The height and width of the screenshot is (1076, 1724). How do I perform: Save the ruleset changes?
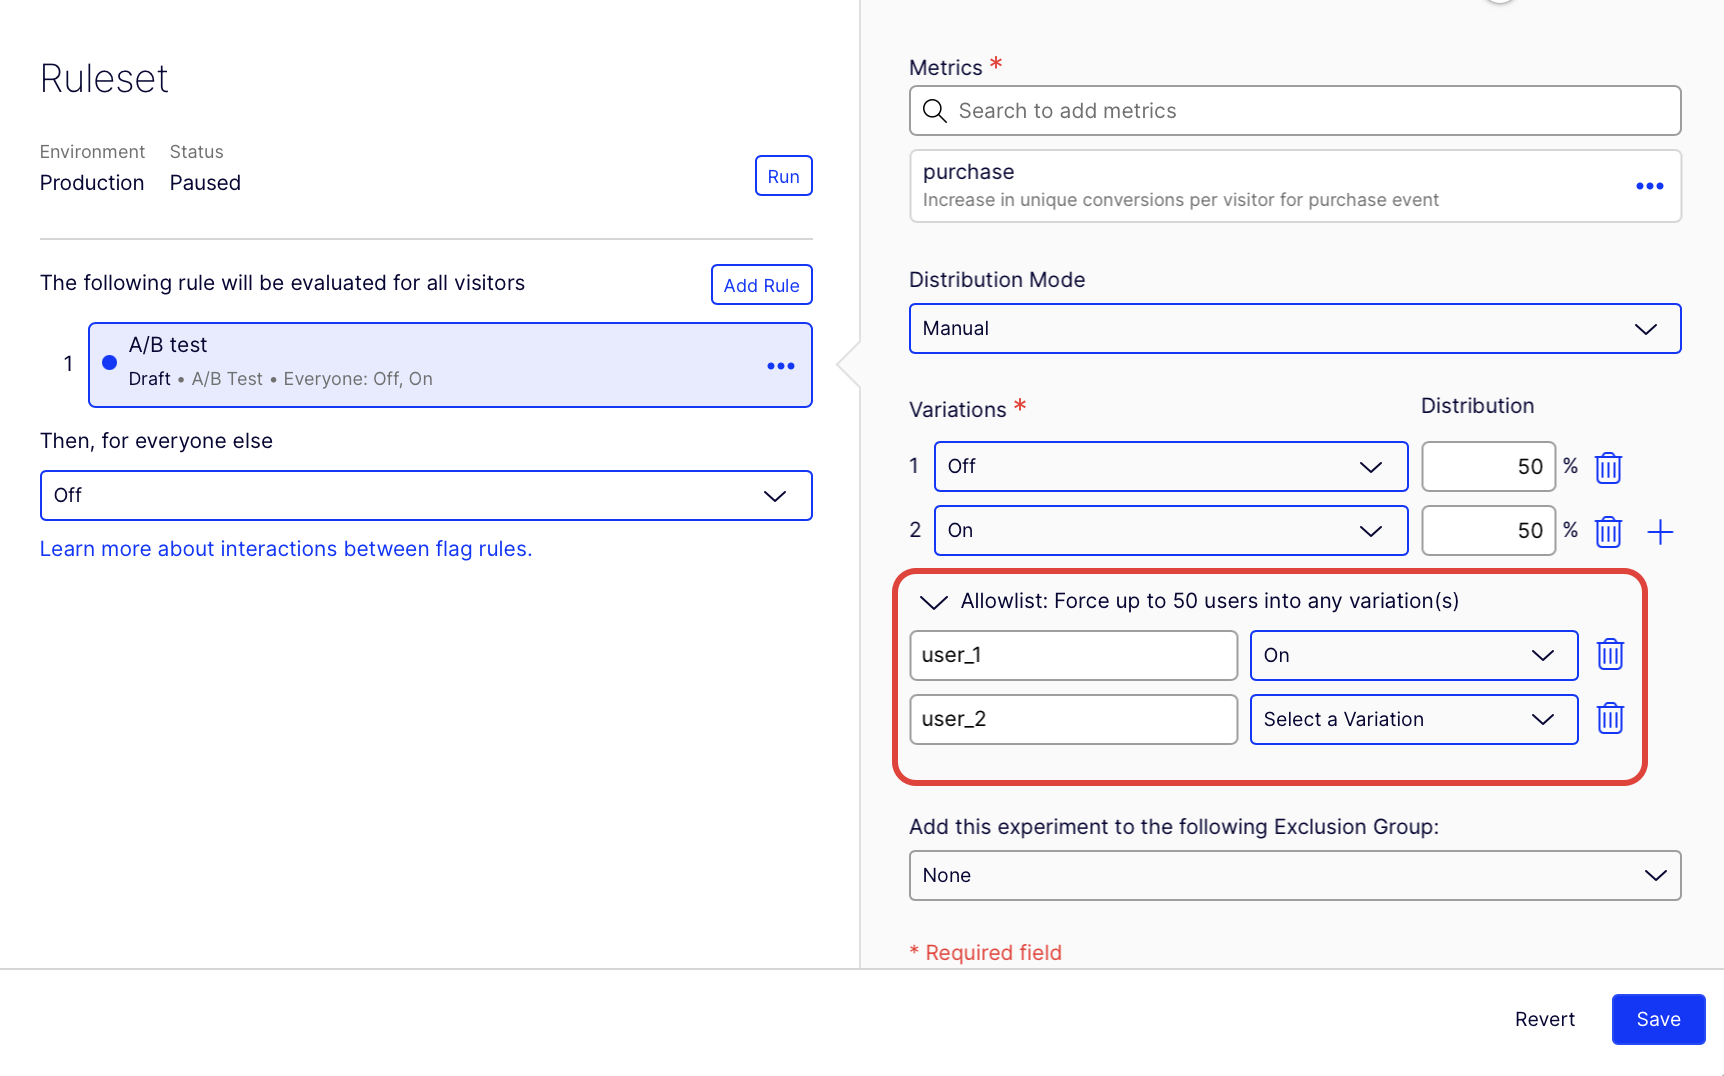pos(1658,1019)
